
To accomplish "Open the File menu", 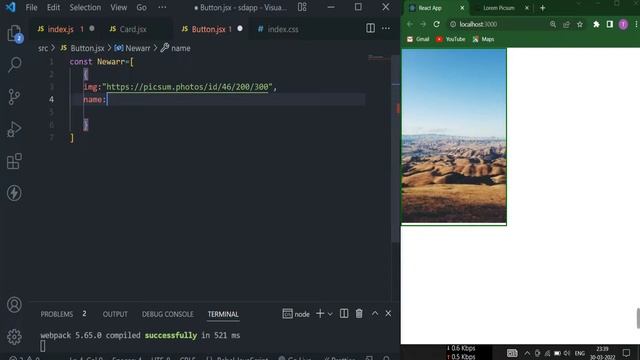I will [x=31, y=7].
